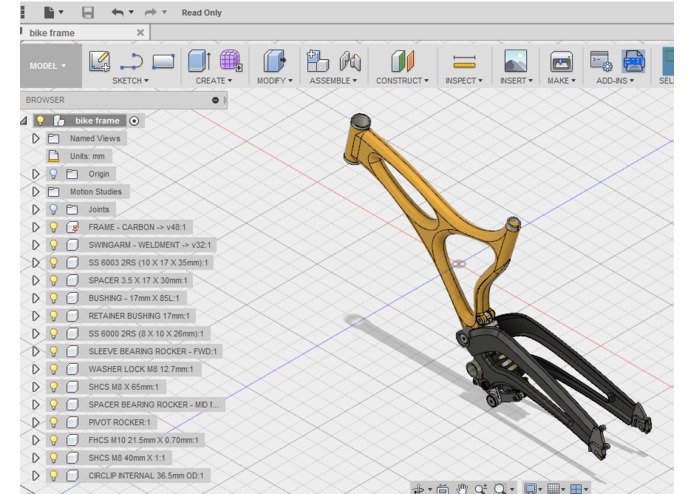Select the Line sketch tool

click(131, 61)
